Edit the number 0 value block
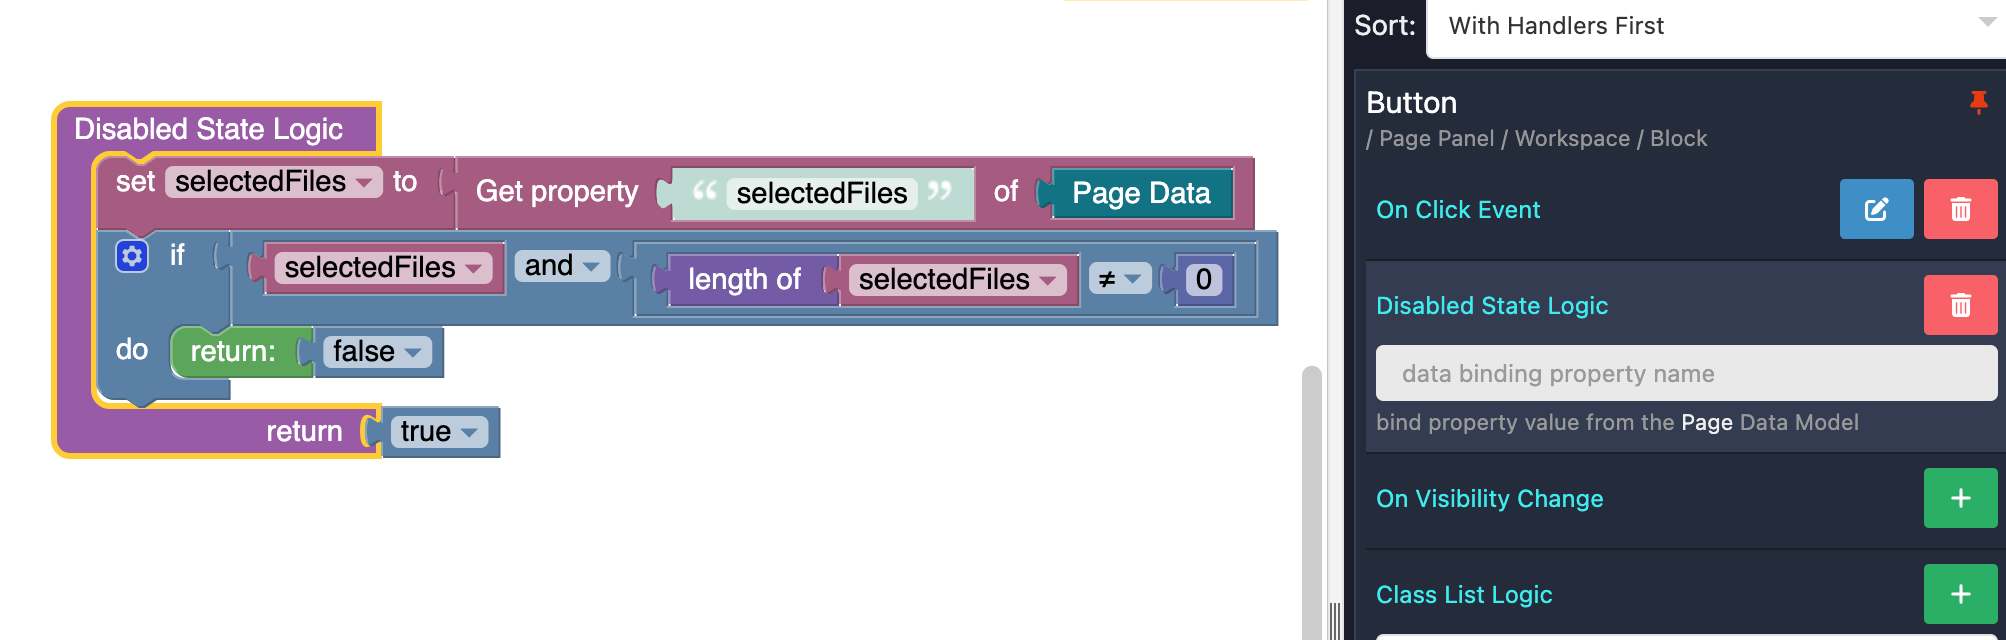The height and width of the screenshot is (640, 2006). click(x=1203, y=280)
